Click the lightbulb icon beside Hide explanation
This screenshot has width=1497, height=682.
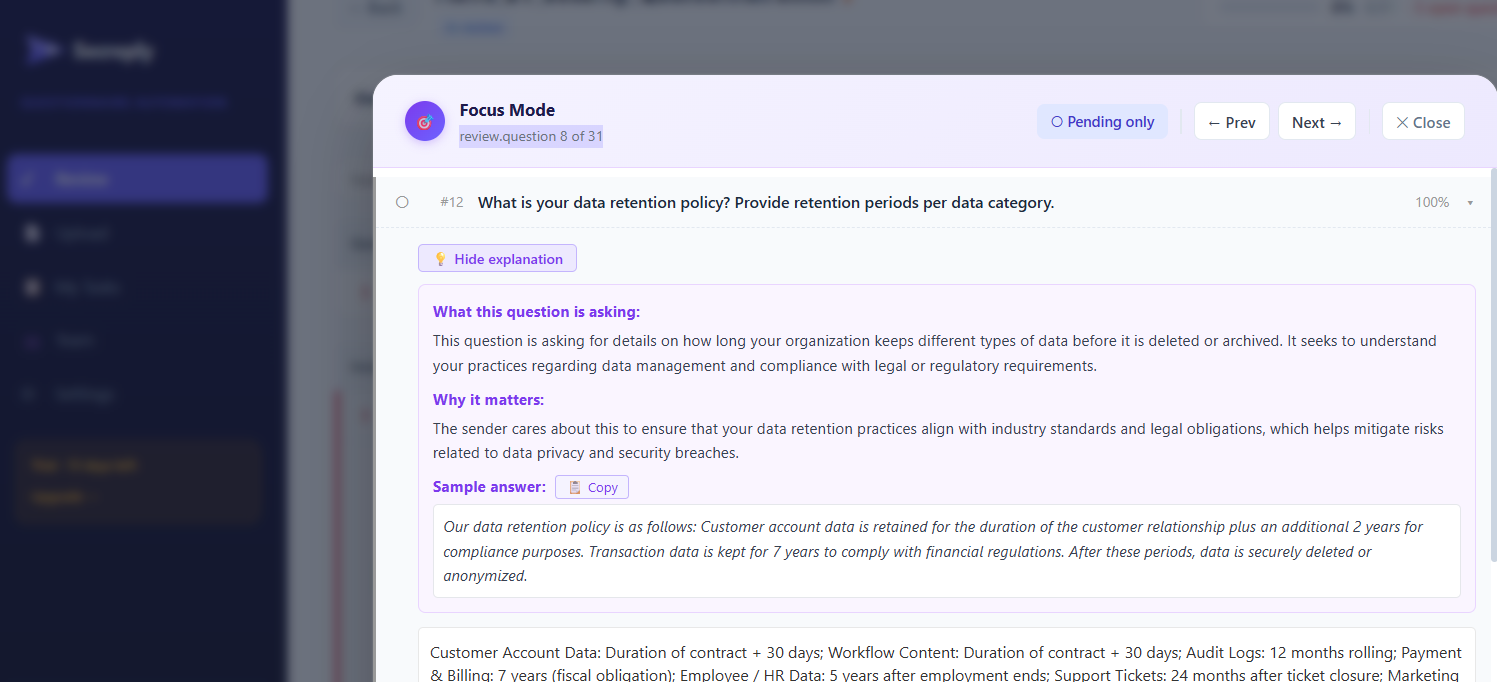coord(440,259)
